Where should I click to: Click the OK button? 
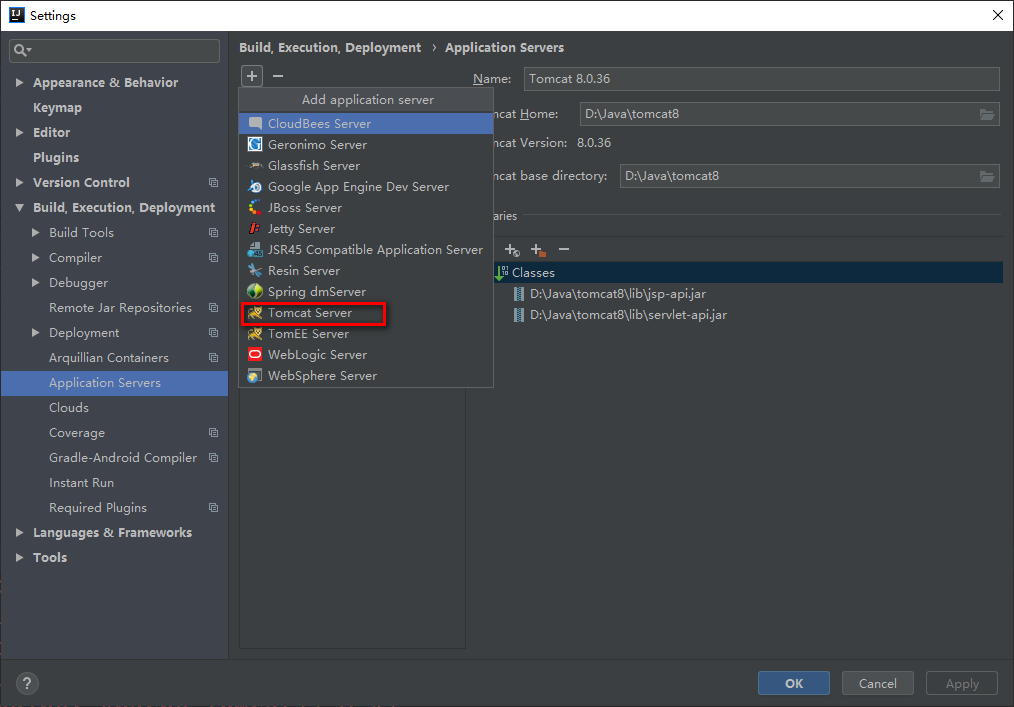tap(793, 683)
